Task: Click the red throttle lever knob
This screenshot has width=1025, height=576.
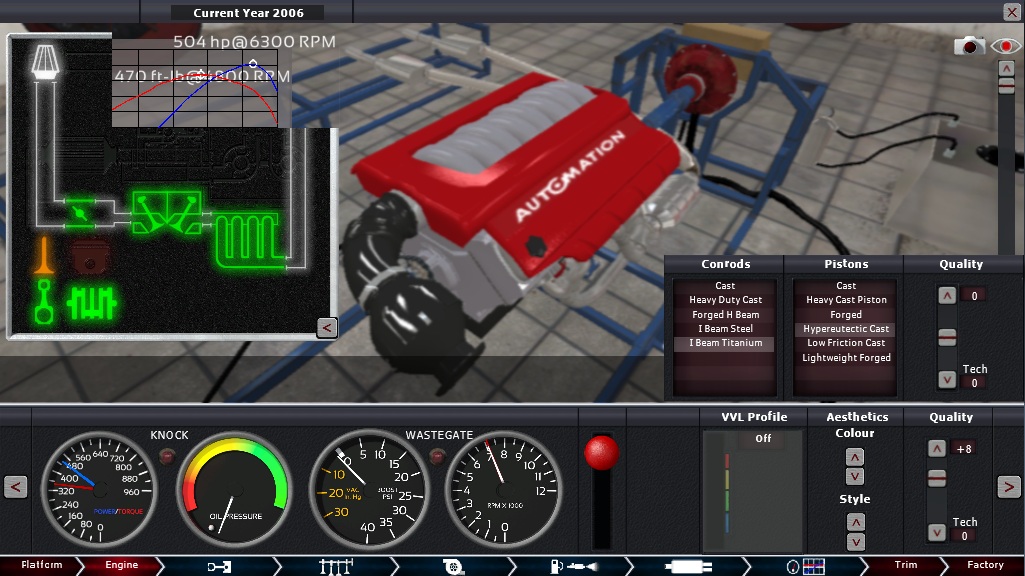Action: pos(601,452)
